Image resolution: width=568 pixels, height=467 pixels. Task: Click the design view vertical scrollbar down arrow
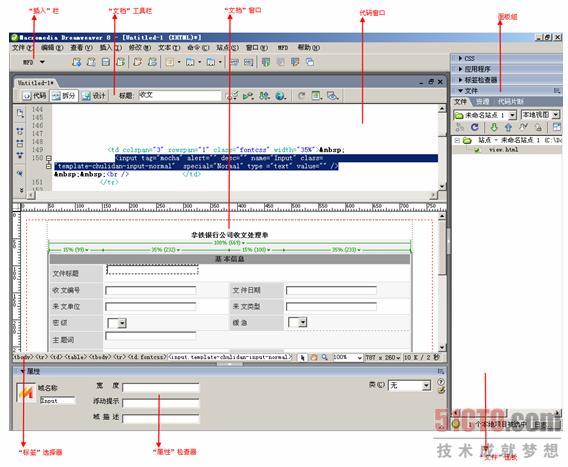pyautogui.click(x=442, y=347)
